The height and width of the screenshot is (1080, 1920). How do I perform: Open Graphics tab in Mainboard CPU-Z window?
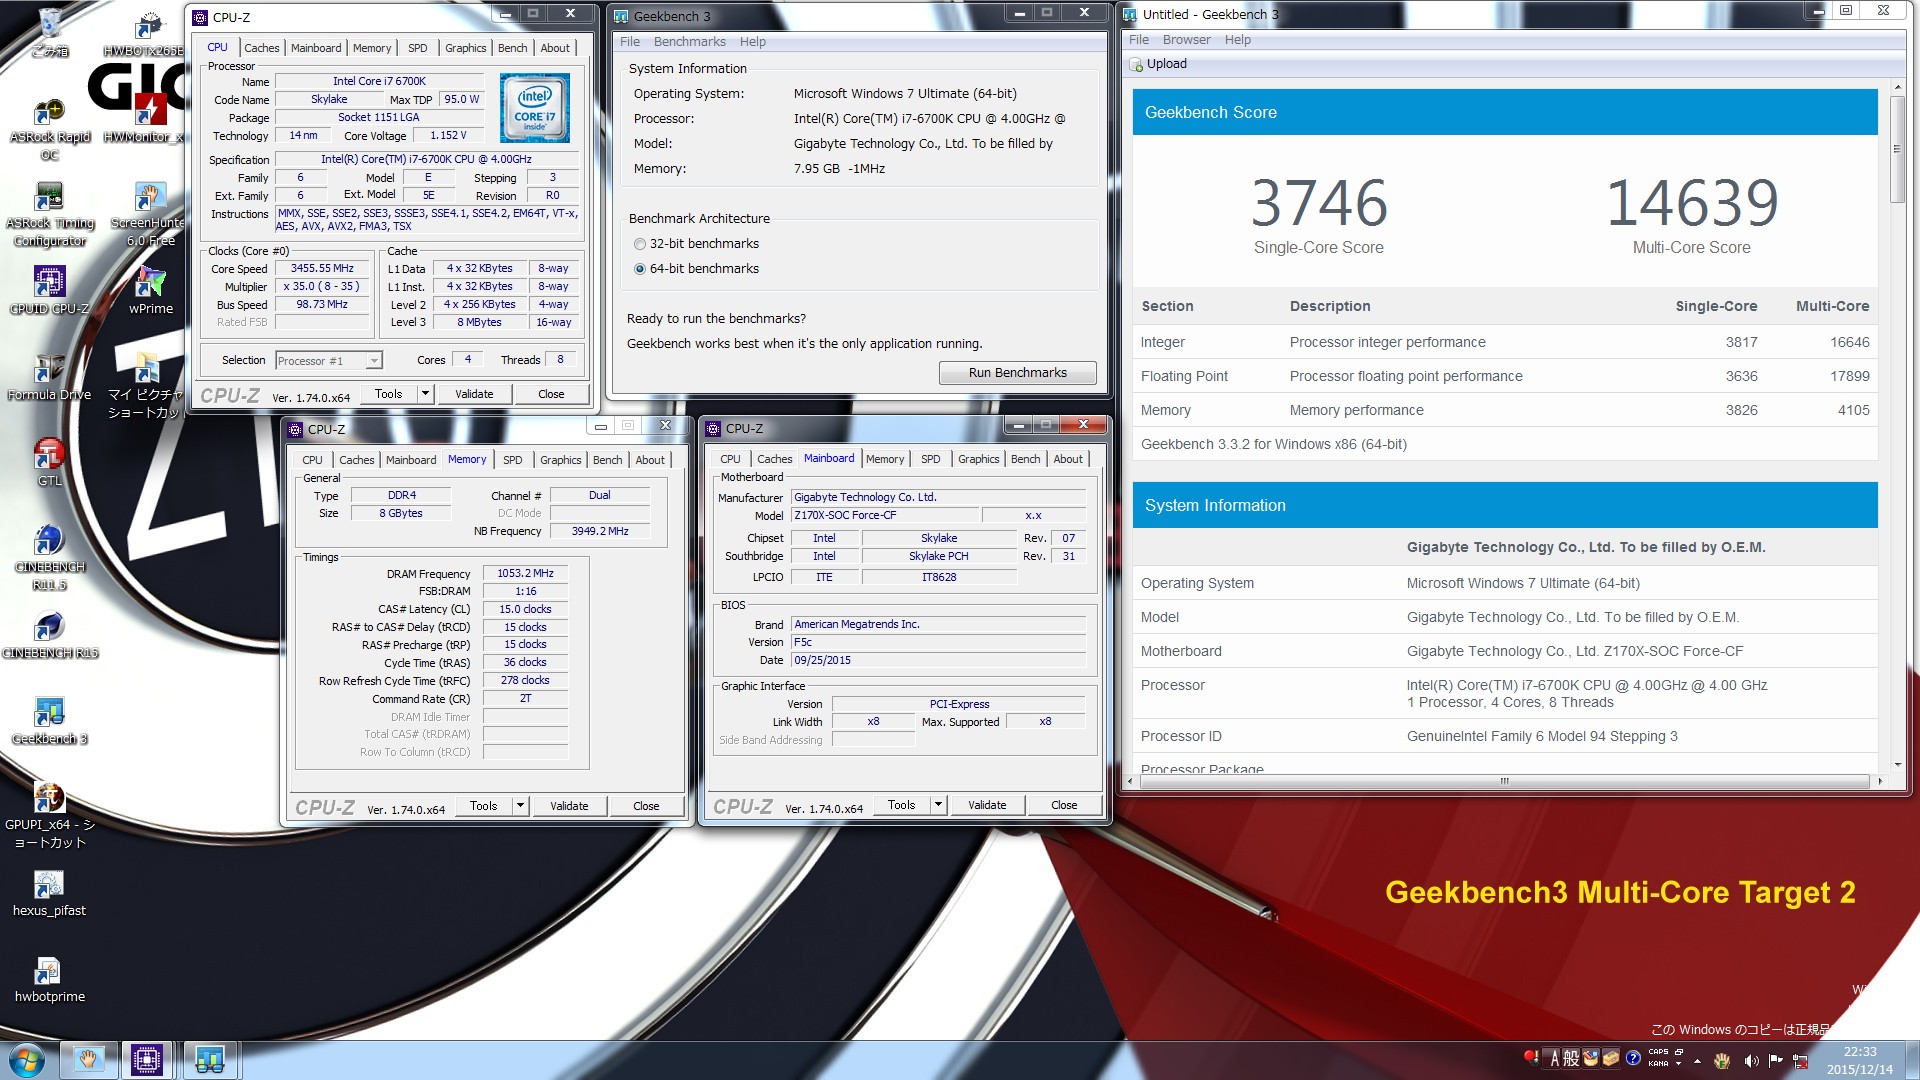pos(978,459)
